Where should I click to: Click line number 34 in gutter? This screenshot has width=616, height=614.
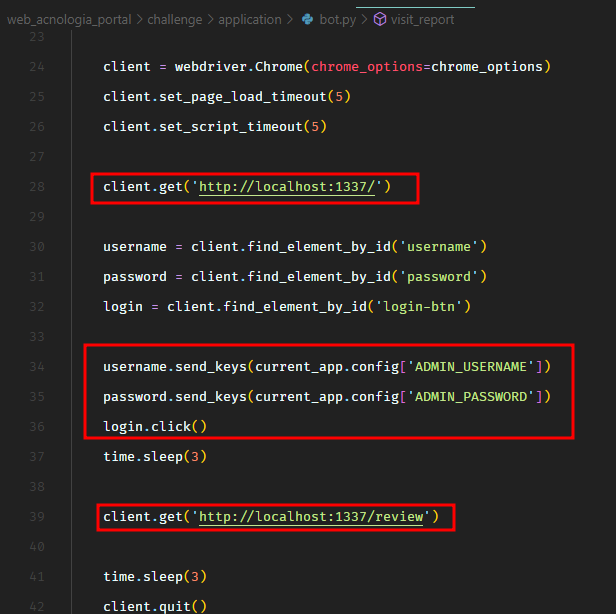point(36,367)
